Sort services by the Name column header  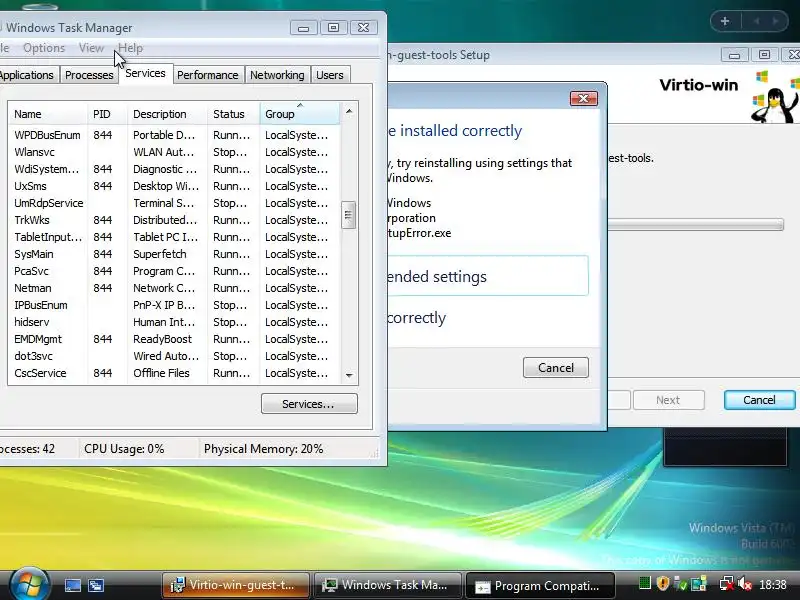47,114
